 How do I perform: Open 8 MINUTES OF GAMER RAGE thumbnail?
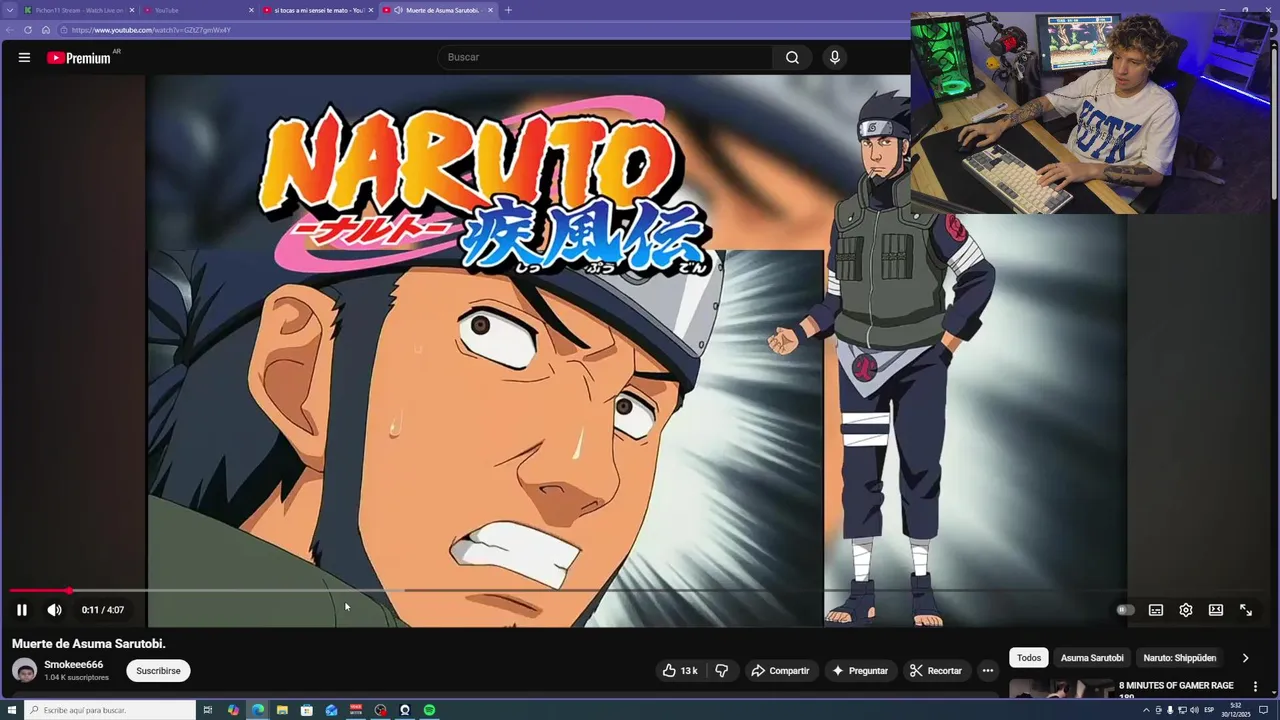pos(1061,689)
